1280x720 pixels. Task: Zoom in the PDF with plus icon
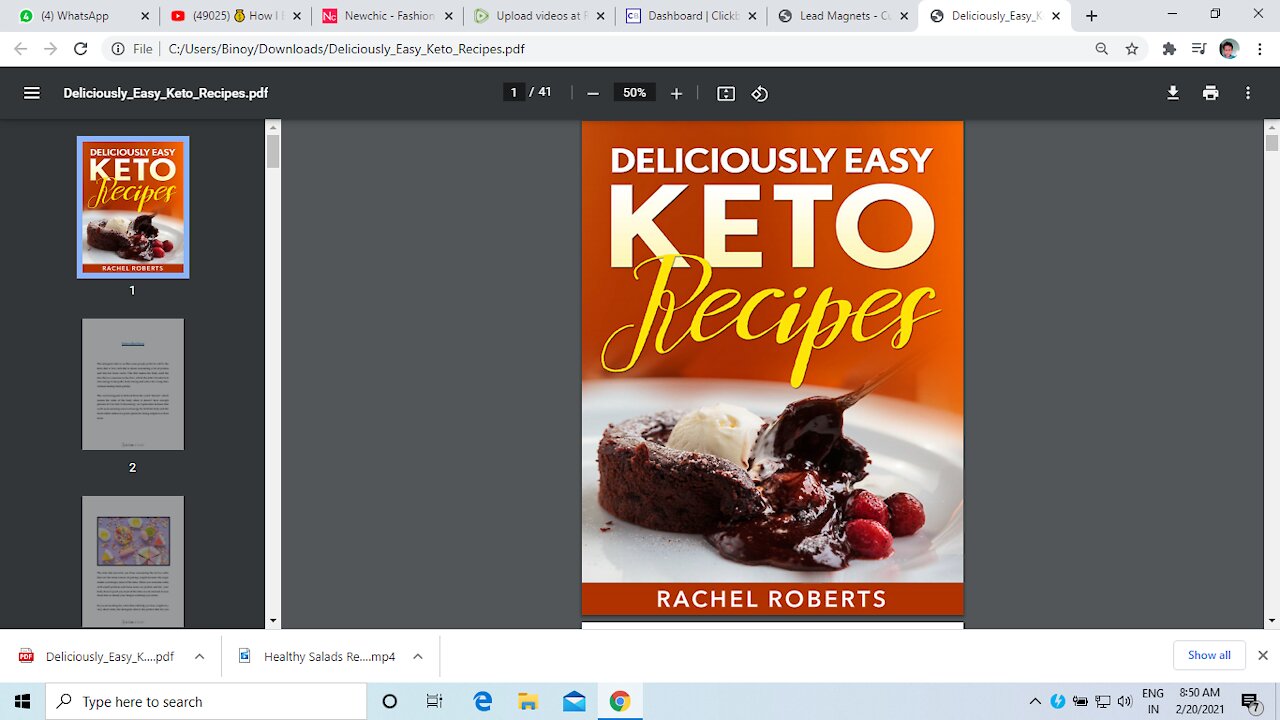[676, 93]
